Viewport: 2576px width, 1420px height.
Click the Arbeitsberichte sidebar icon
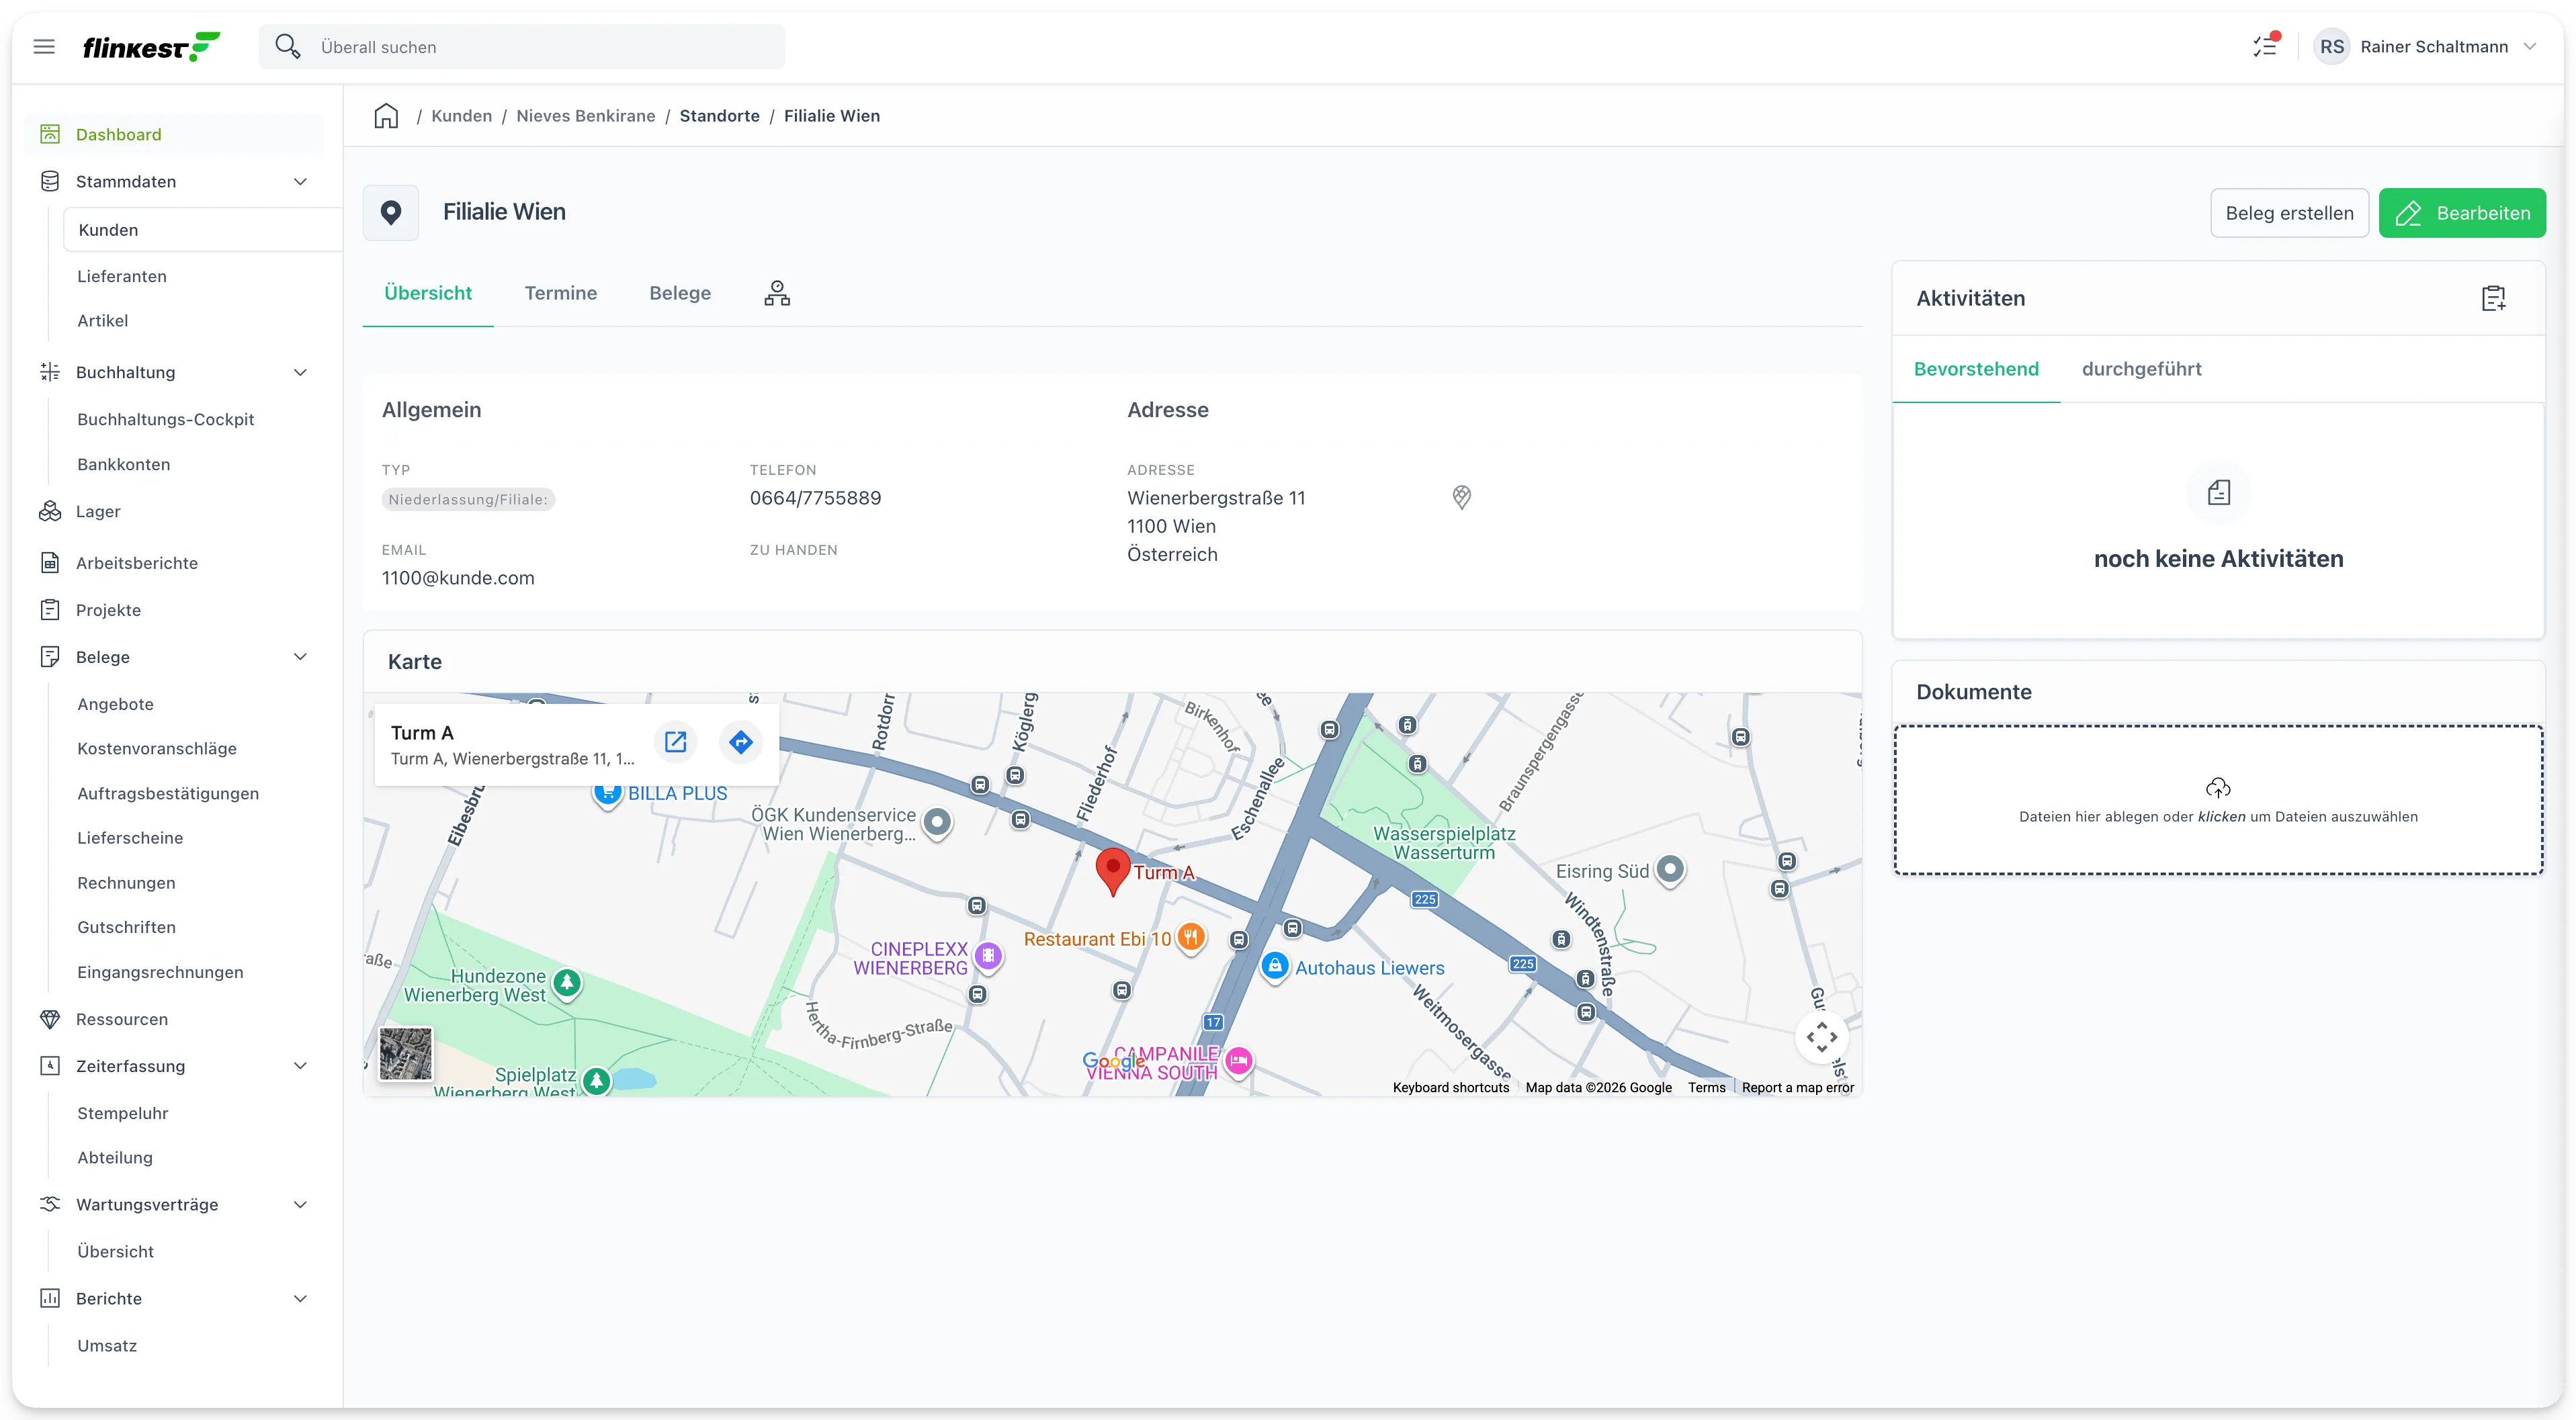pos(50,563)
